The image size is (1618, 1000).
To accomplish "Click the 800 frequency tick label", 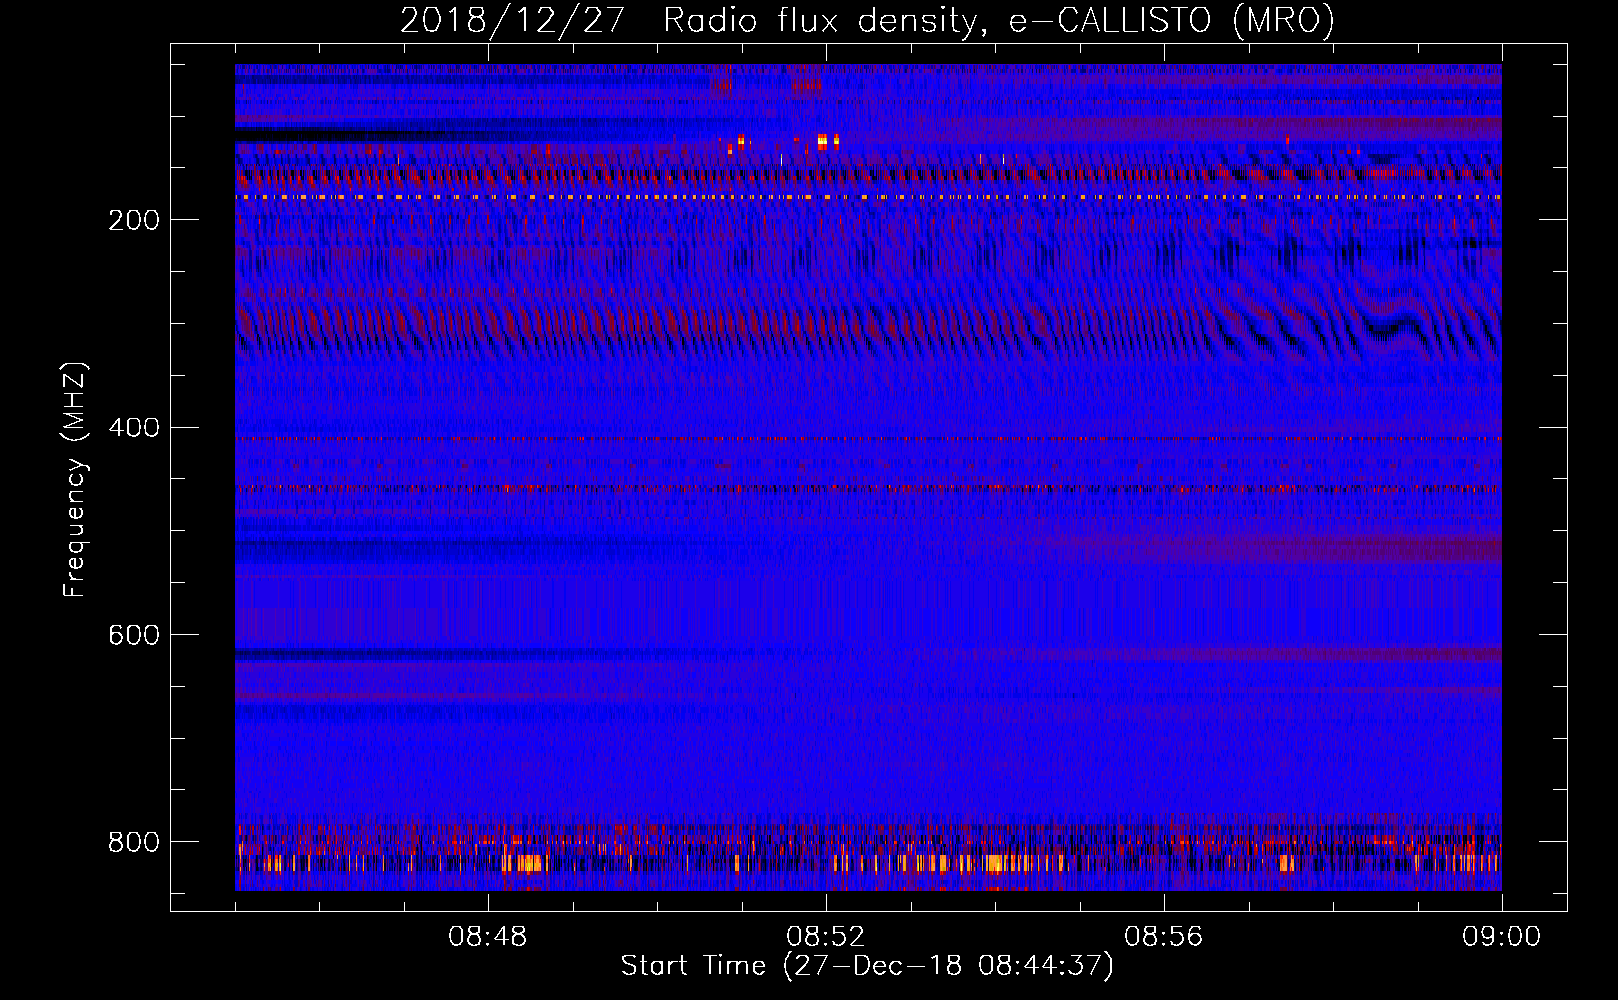I will coord(134,842).
